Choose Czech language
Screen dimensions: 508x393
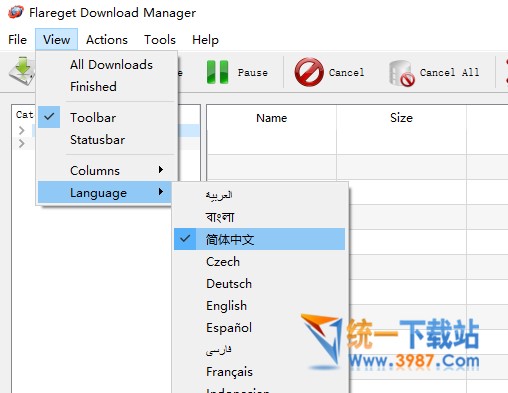pos(259,261)
